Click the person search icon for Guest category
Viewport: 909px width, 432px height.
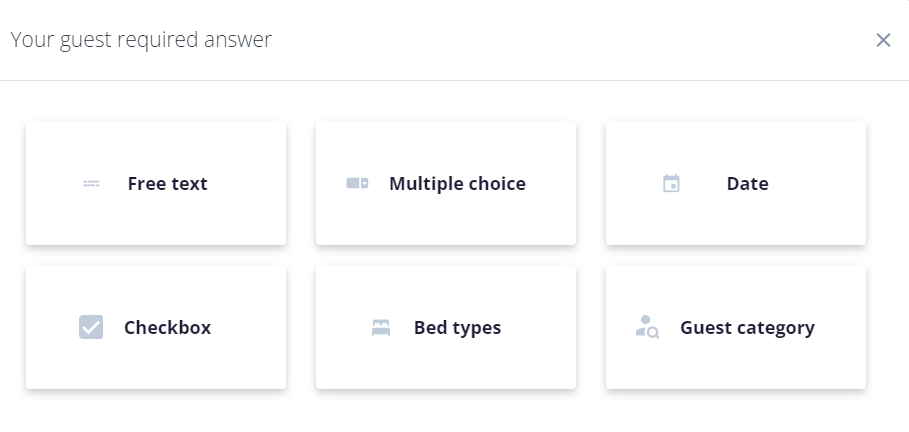647,327
